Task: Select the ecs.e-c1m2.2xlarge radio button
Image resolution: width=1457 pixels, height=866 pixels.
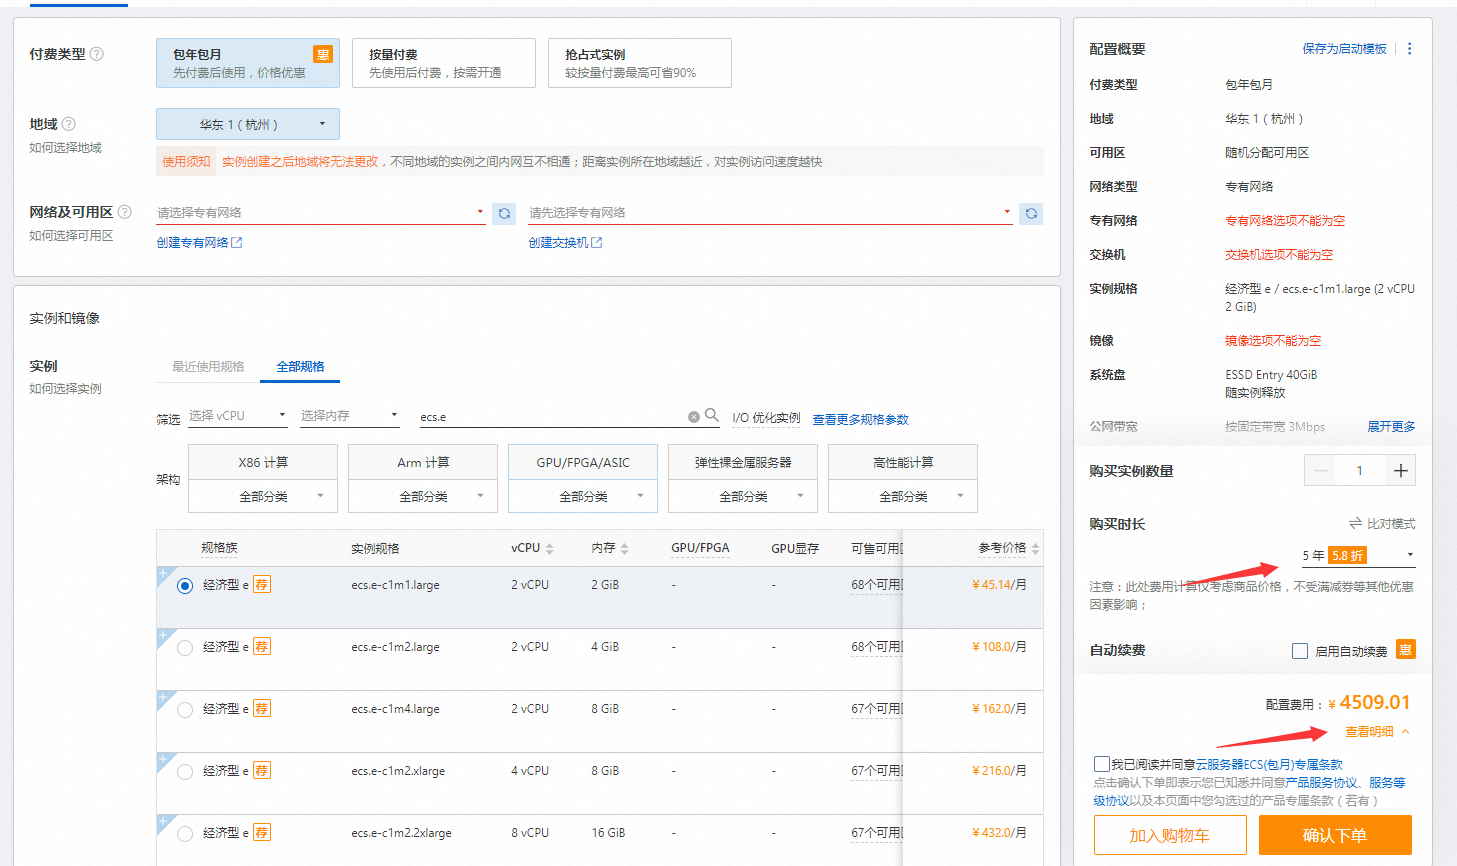Action: click(185, 834)
